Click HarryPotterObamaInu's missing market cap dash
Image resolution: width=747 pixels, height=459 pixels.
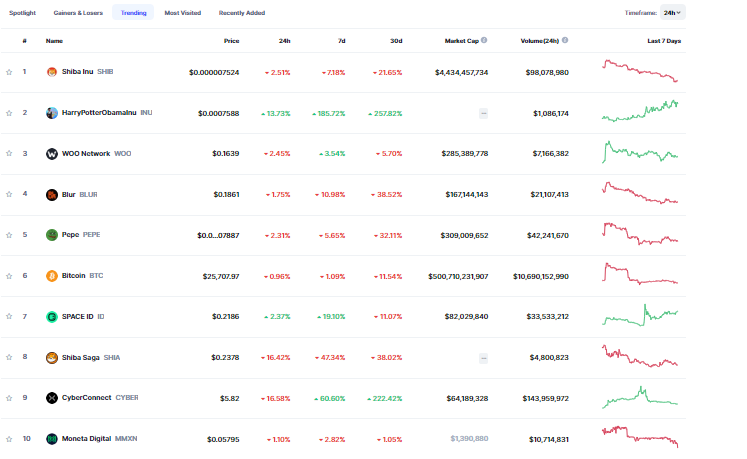tap(484, 113)
